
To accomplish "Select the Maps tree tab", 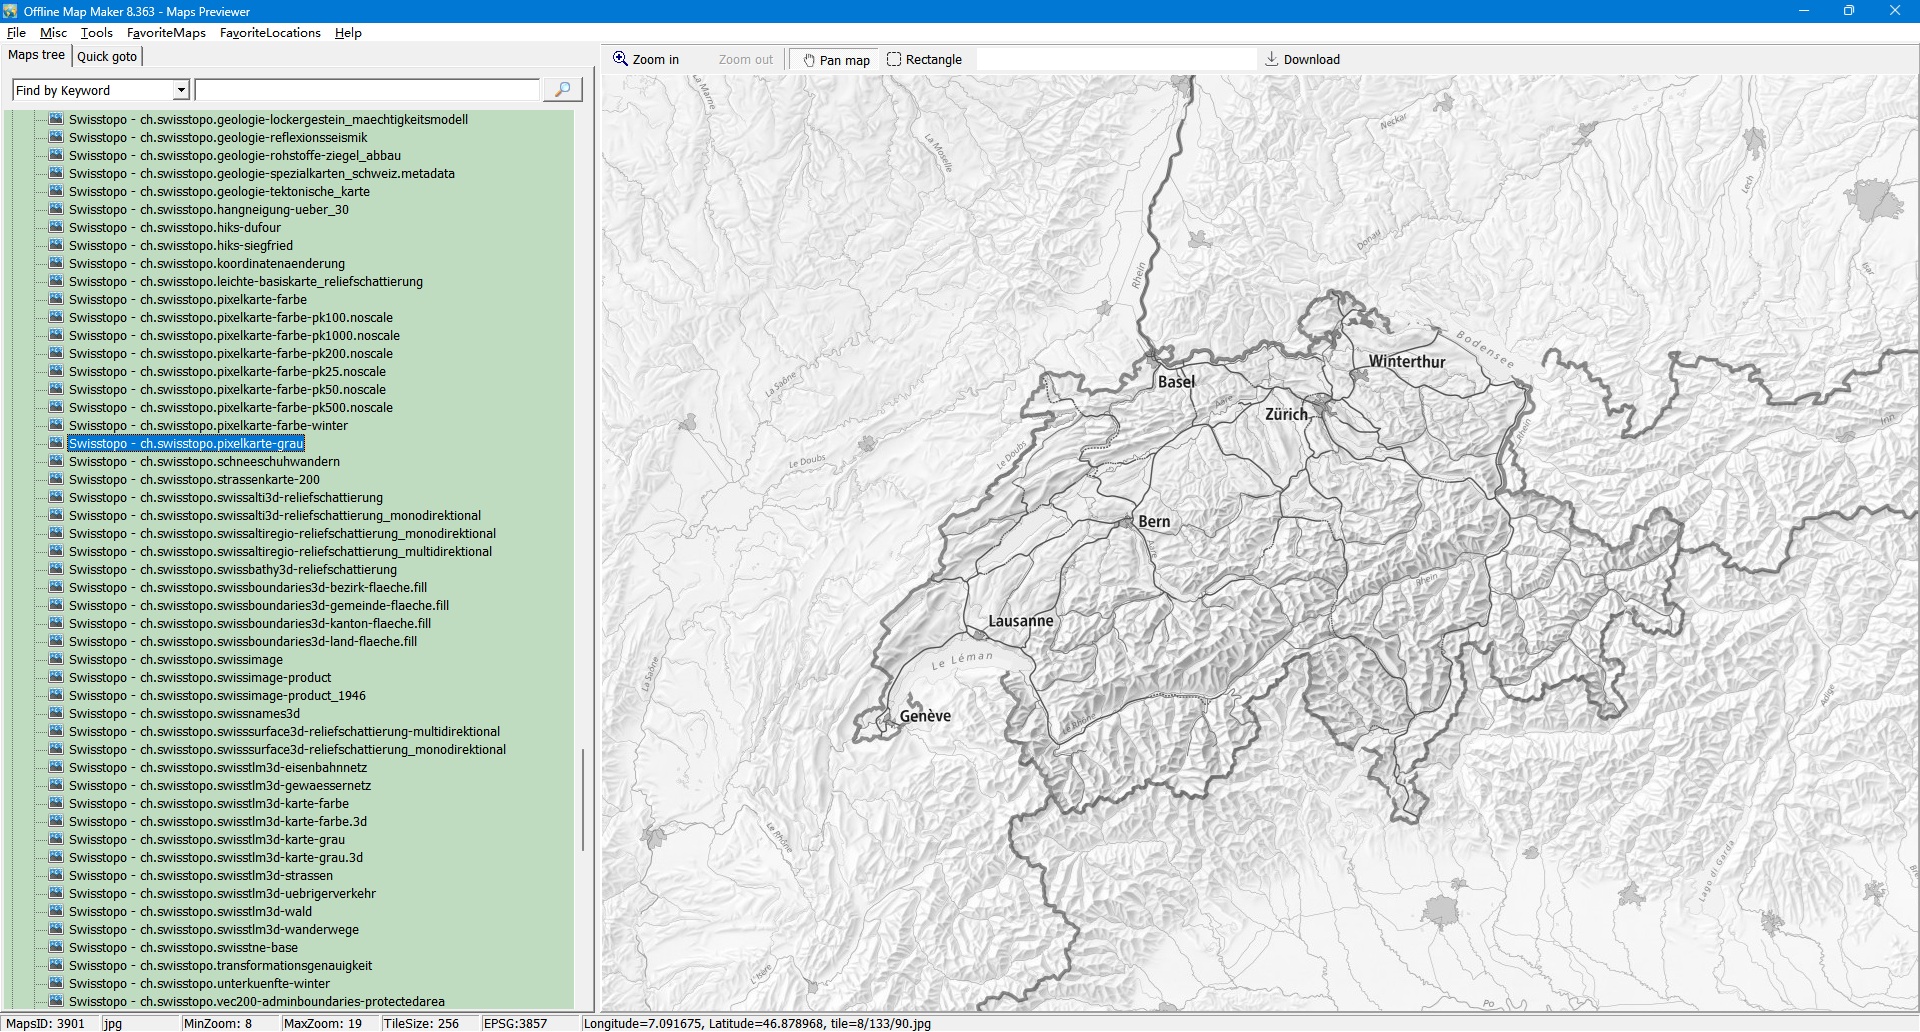I will 36,56.
